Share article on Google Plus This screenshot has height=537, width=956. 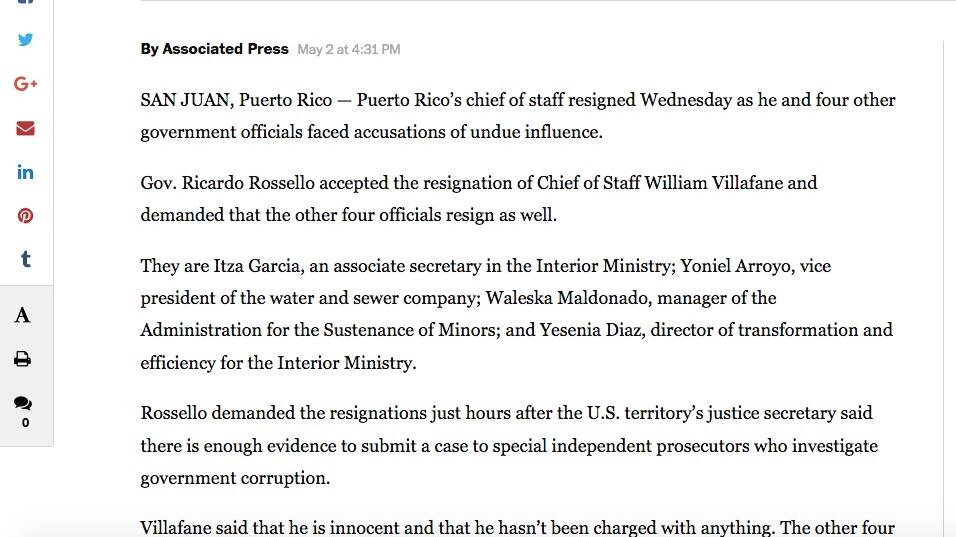coord(25,84)
